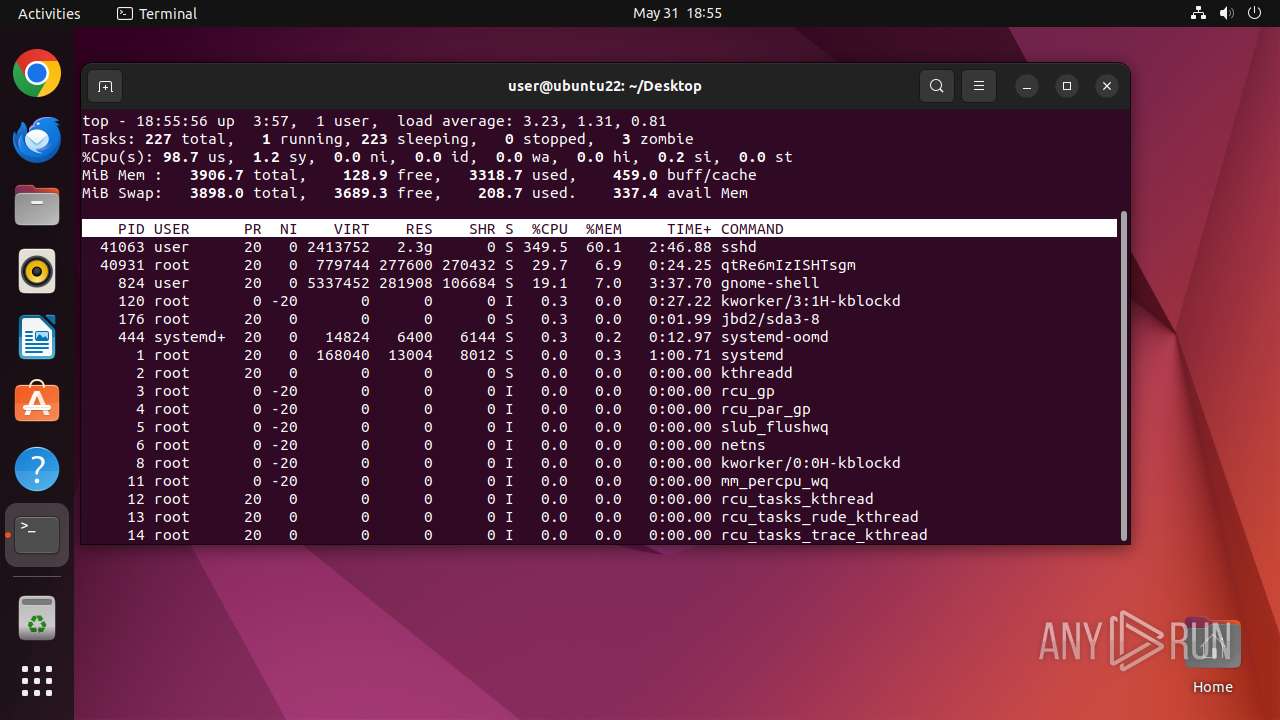Select the sshd process command
Screen dimensions: 1280x720
point(739,247)
